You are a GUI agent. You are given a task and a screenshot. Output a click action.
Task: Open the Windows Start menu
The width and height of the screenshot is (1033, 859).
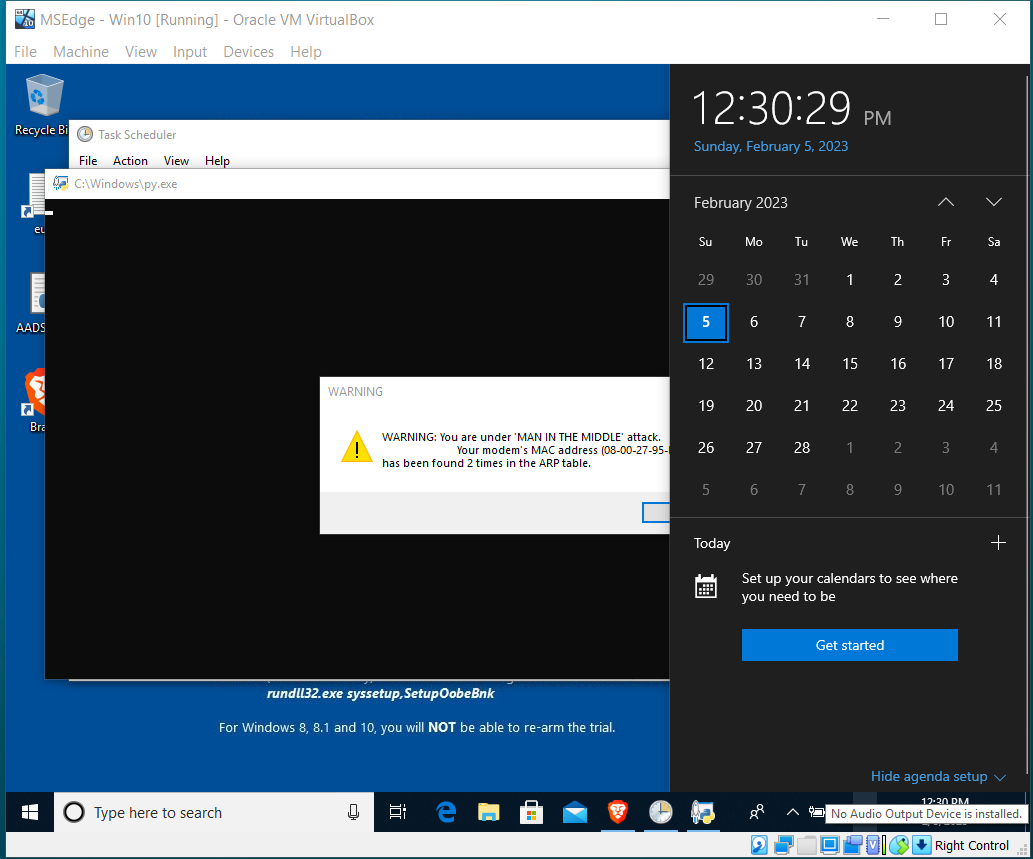tap(30, 812)
